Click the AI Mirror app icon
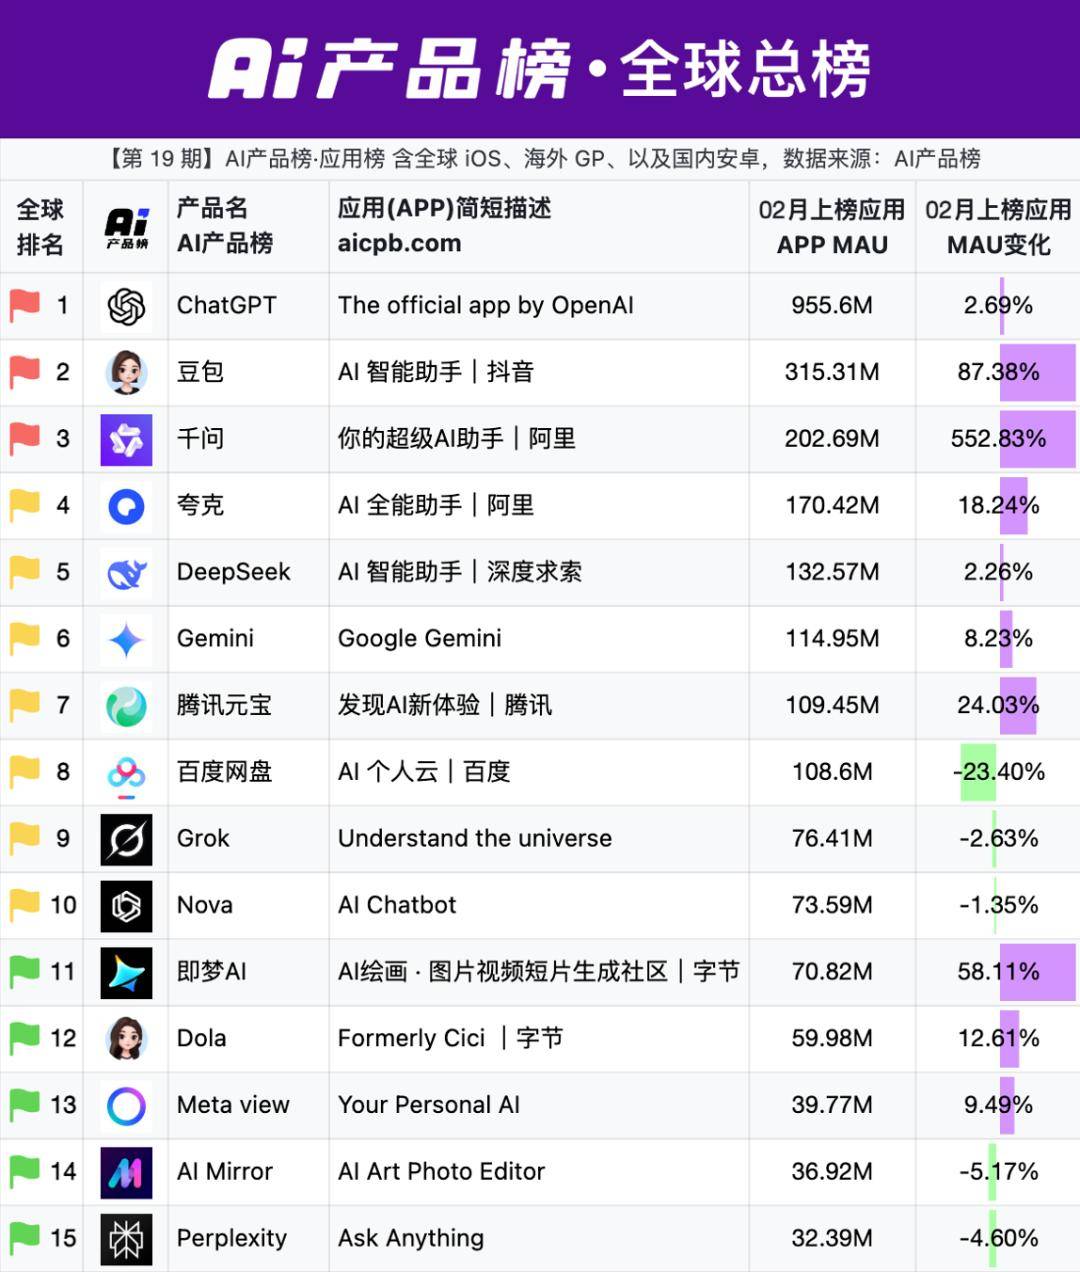The width and height of the screenshot is (1080, 1272). (126, 1173)
